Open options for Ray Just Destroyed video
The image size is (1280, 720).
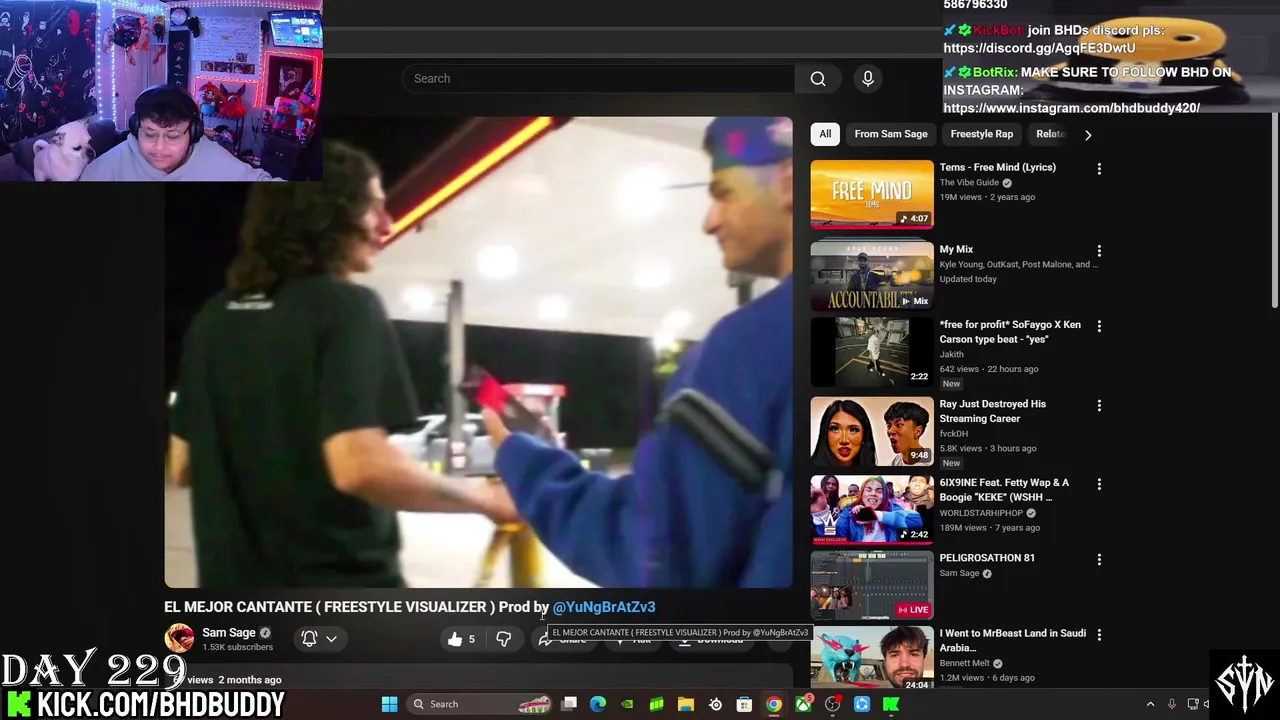pyautogui.click(x=1099, y=406)
